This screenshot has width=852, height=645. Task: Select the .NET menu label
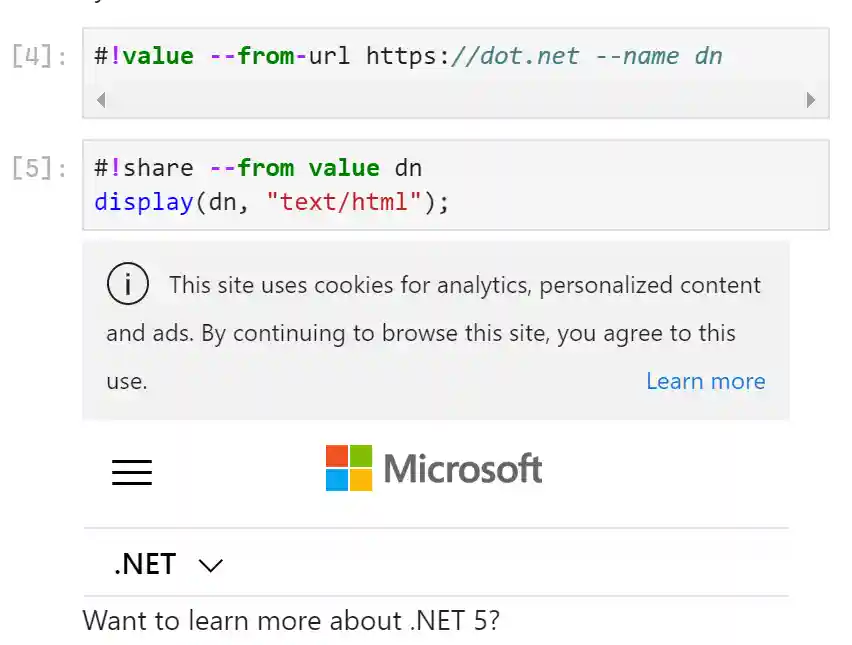[145, 564]
